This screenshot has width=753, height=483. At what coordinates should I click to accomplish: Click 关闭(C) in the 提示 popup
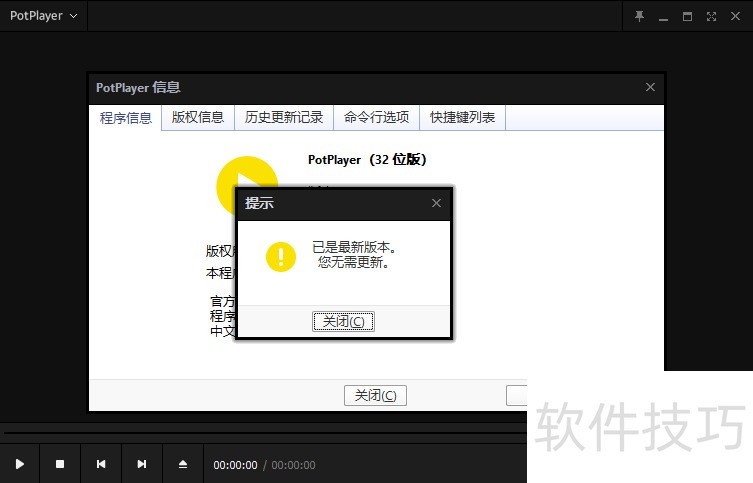pos(343,321)
